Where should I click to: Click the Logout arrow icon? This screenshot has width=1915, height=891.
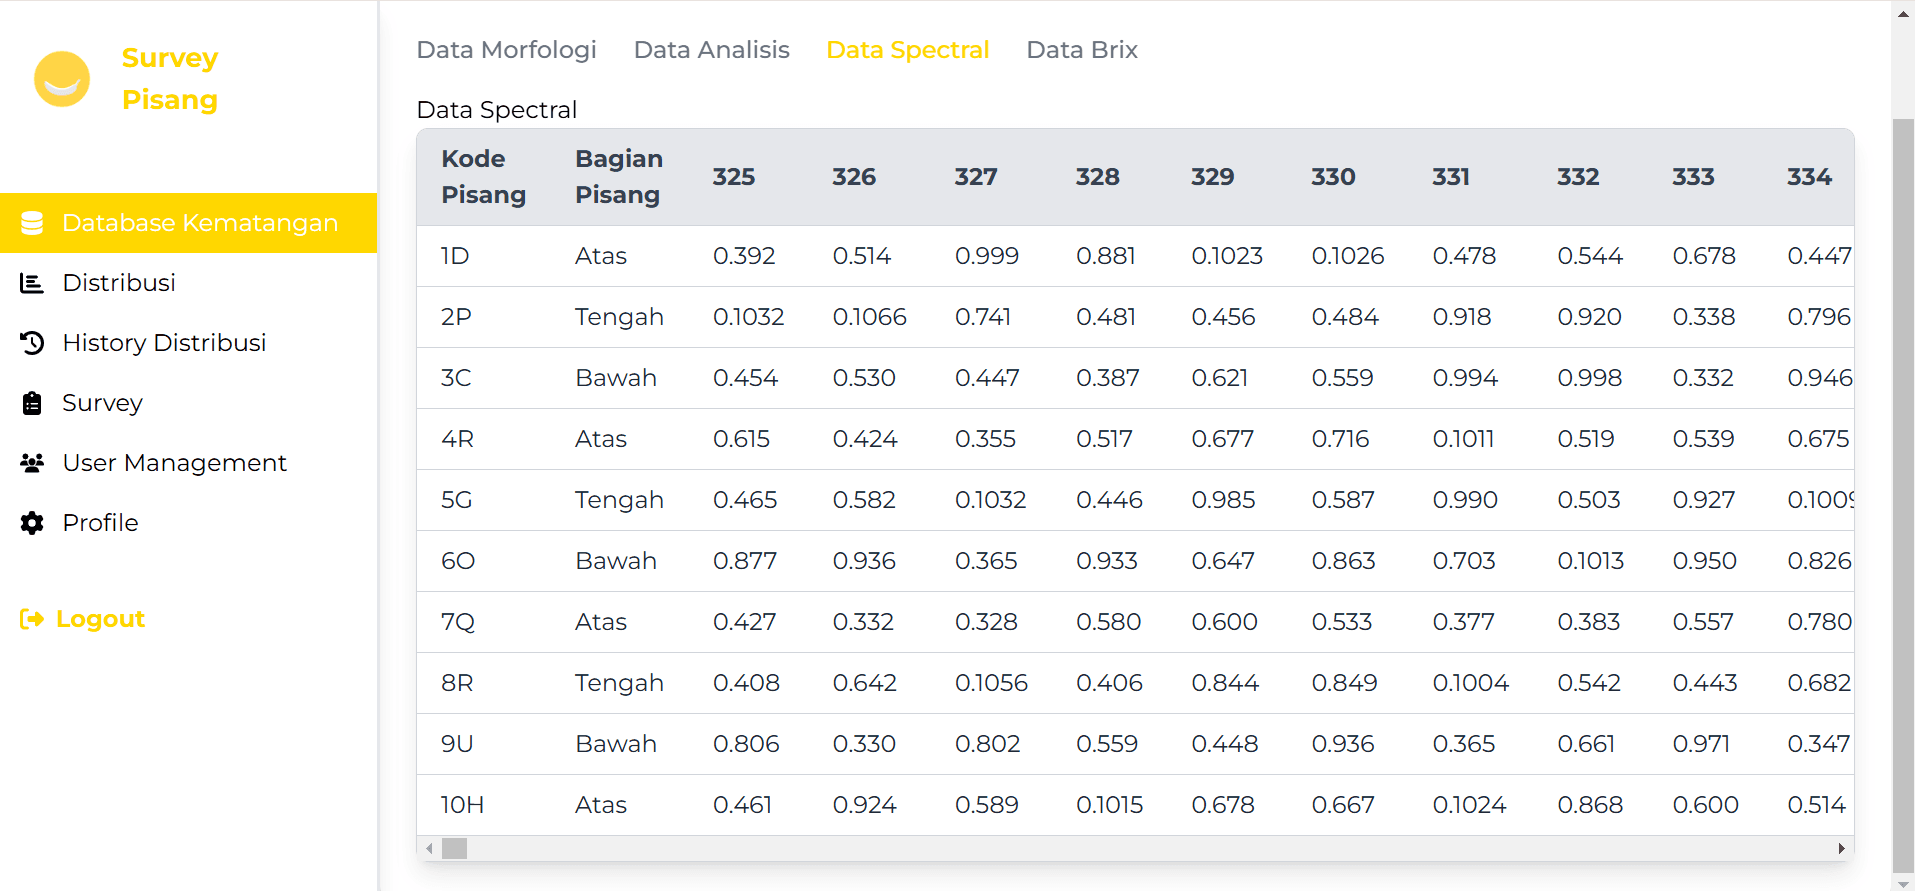[32, 619]
